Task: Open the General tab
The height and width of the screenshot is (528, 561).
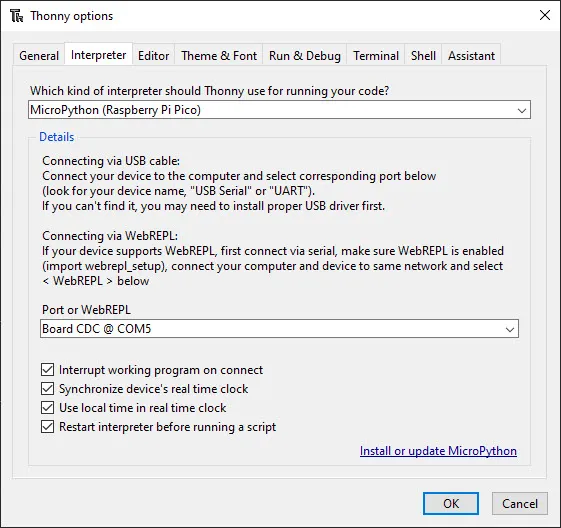Action: 39,55
